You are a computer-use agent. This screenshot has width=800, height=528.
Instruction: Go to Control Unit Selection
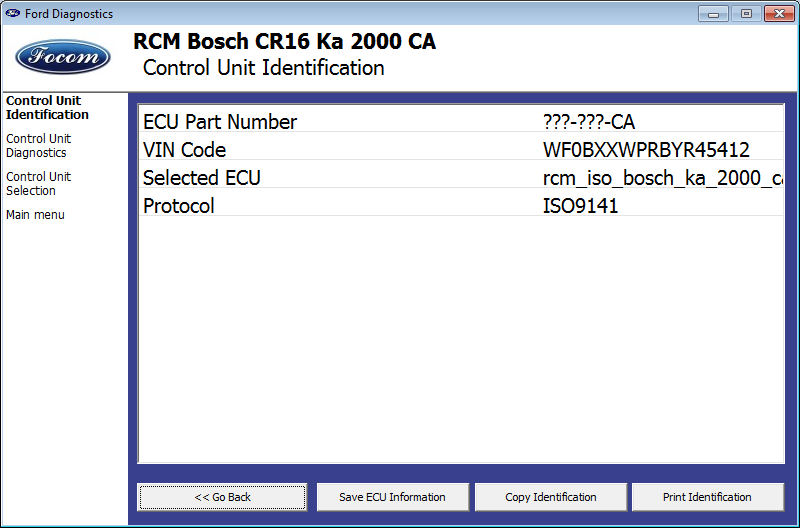point(38,184)
